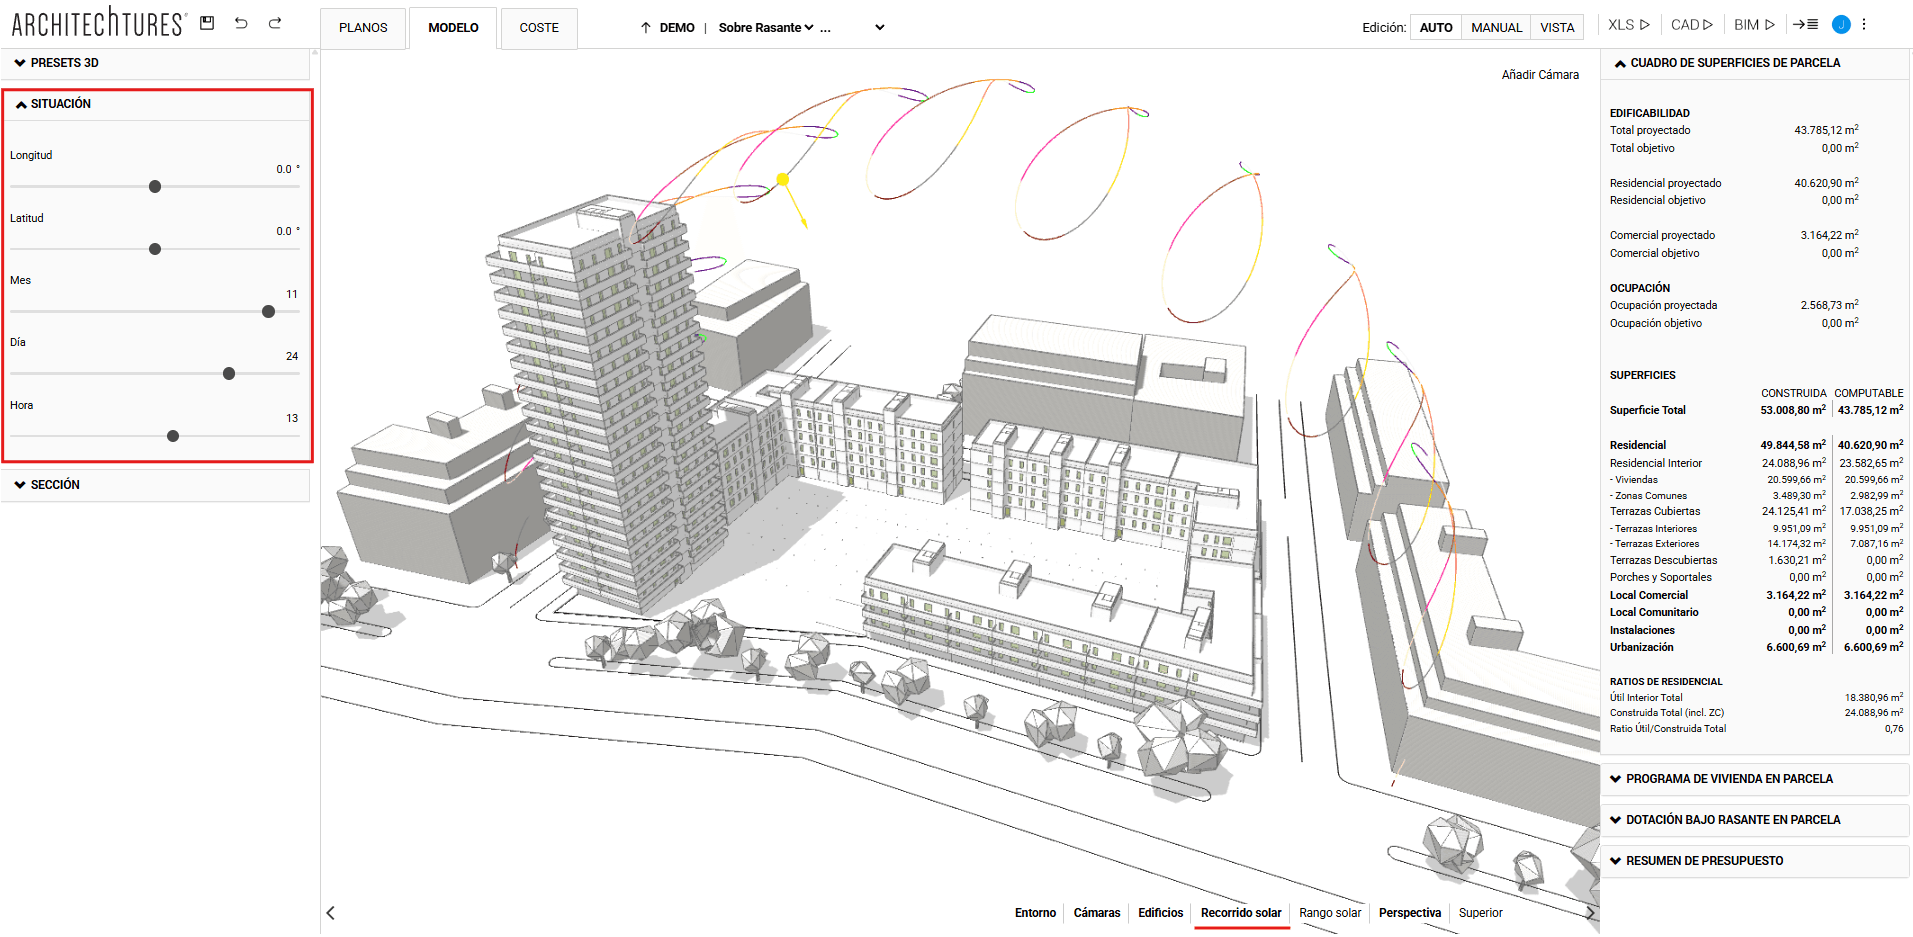Export the model via the BIM option
The image size is (1913, 937).
click(1753, 24)
